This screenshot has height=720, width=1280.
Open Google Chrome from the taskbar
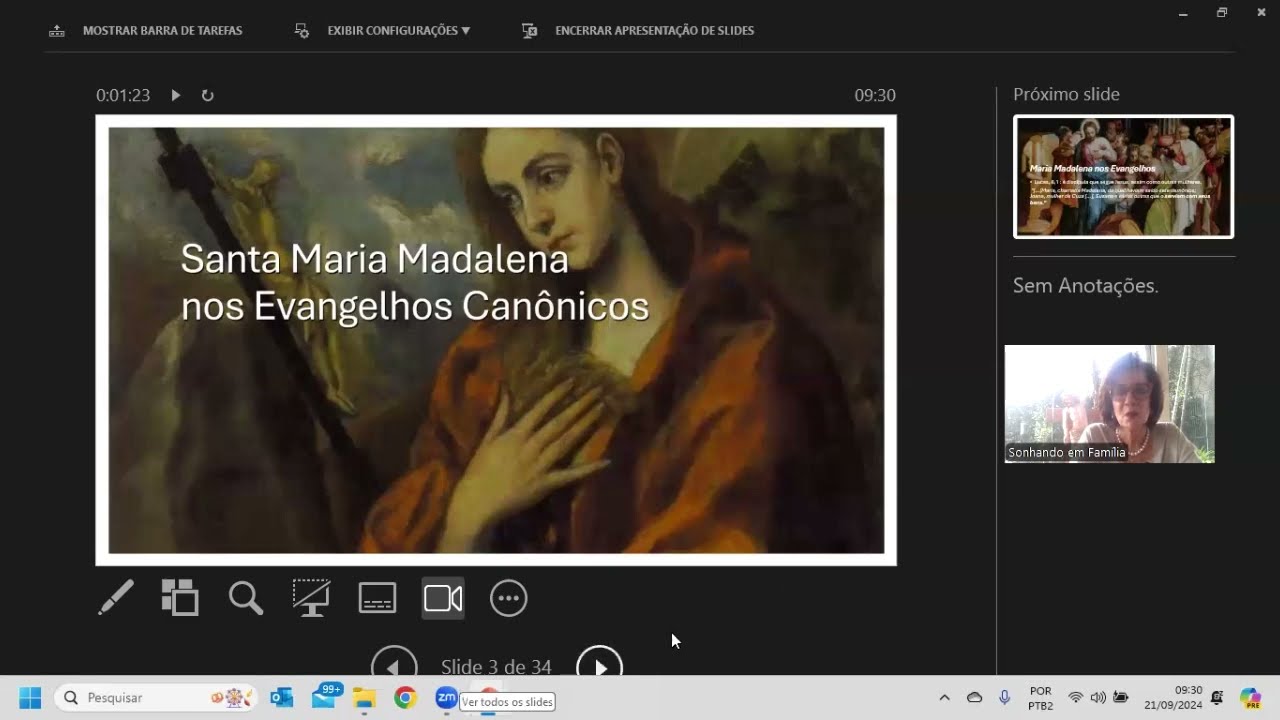pos(405,697)
